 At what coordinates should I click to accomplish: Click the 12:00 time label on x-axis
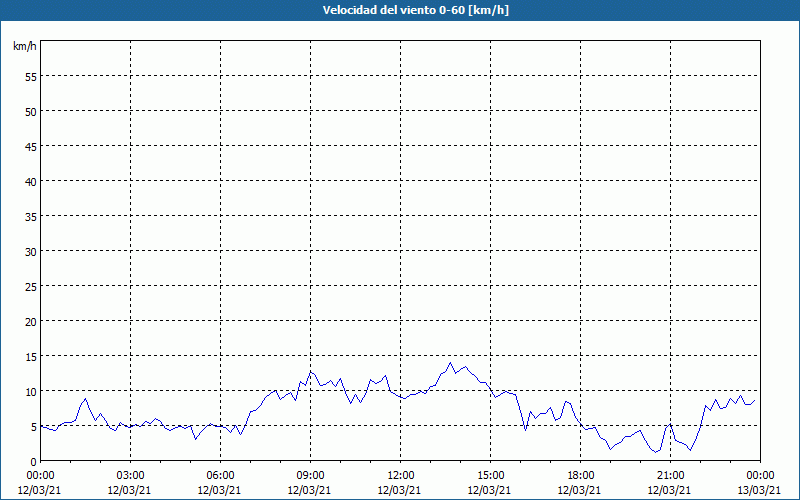[x=401, y=476]
